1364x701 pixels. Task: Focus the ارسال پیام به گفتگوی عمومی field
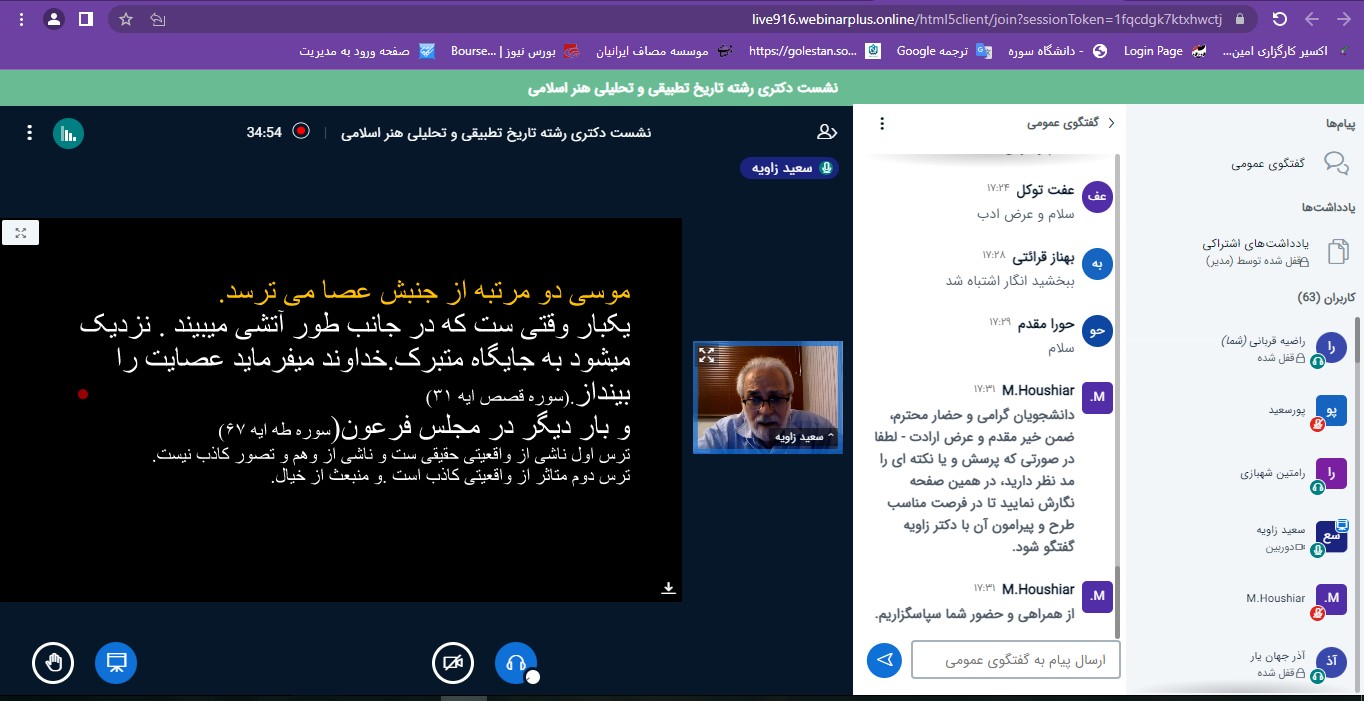[1015, 660]
